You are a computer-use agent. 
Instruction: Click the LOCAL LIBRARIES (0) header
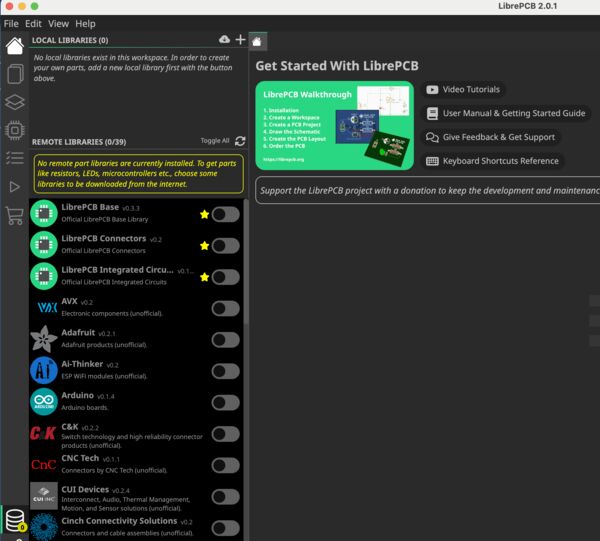70,40
